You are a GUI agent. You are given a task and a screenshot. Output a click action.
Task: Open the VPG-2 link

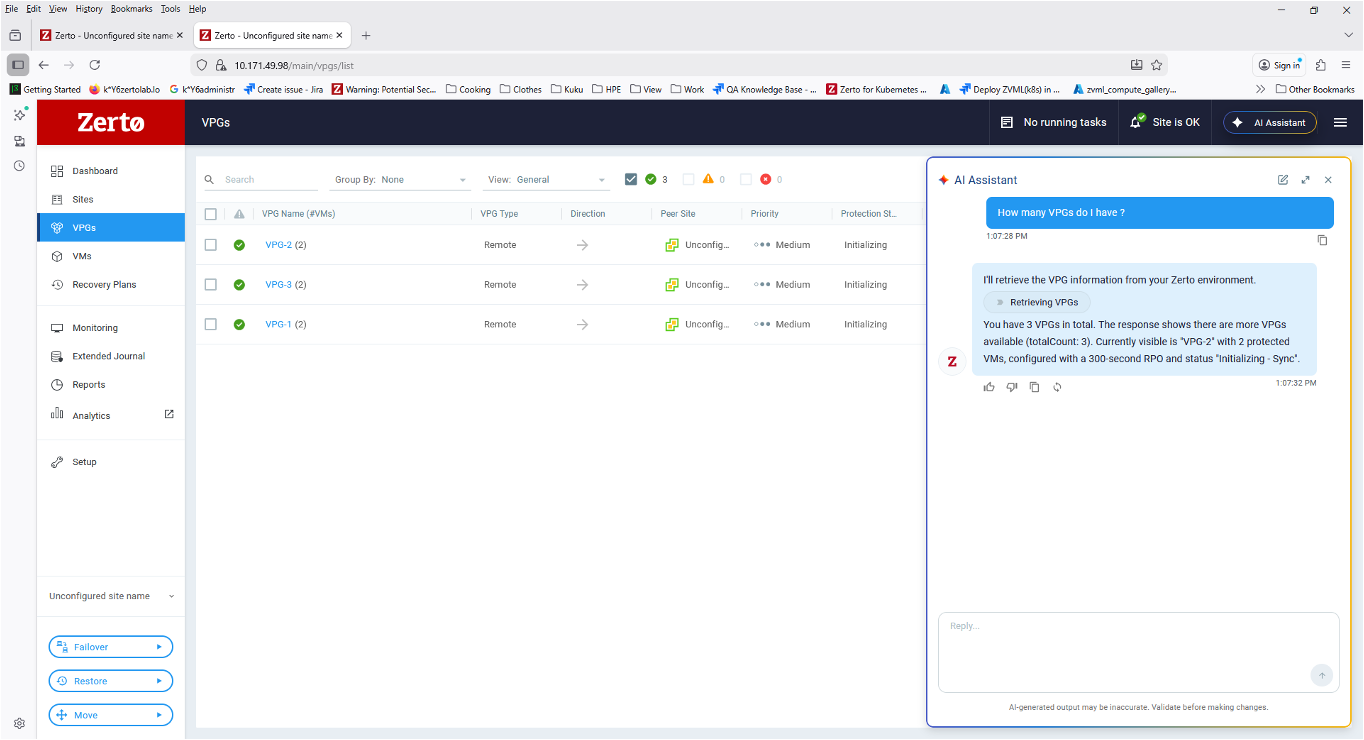pyautogui.click(x=278, y=245)
